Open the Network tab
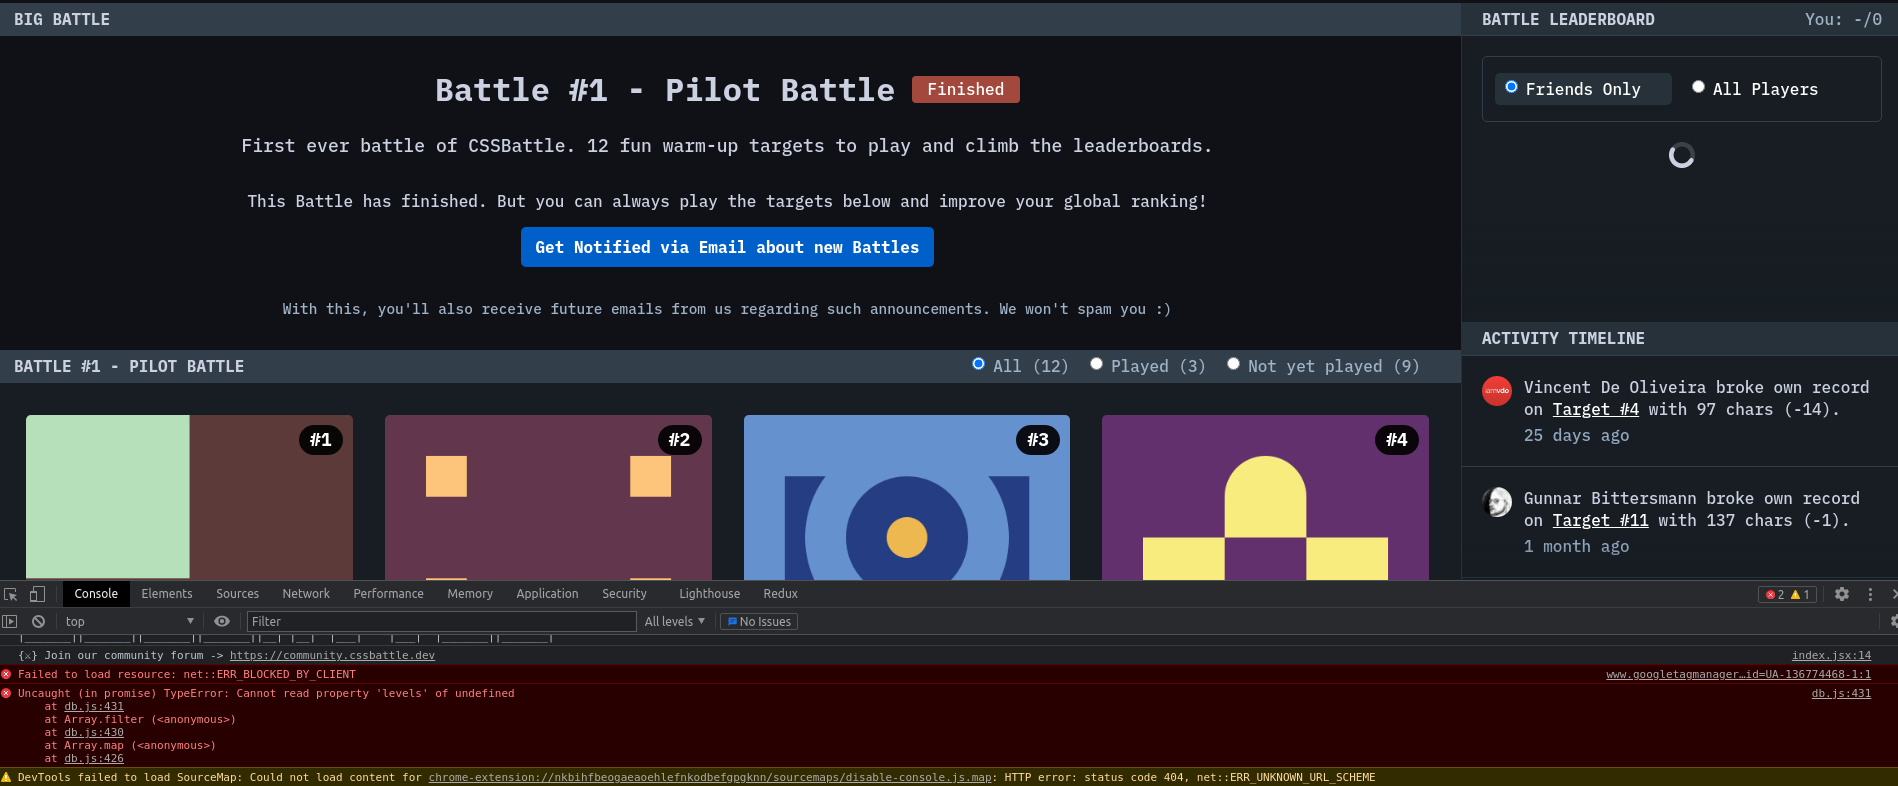This screenshot has width=1898, height=786. coord(306,594)
